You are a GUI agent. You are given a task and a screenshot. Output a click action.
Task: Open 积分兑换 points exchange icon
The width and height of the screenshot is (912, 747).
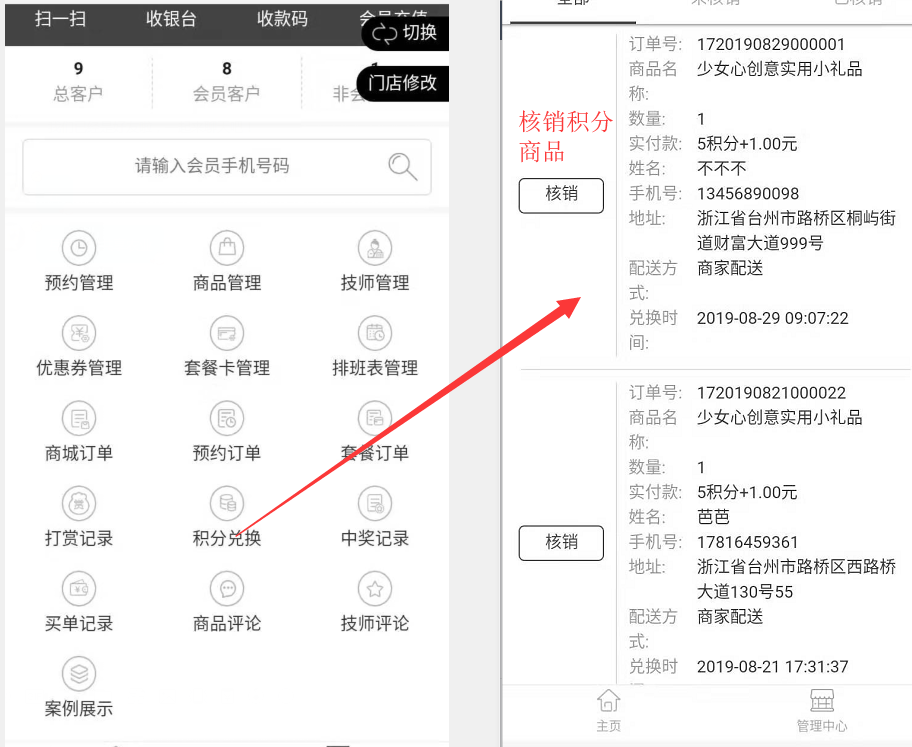click(x=227, y=504)
